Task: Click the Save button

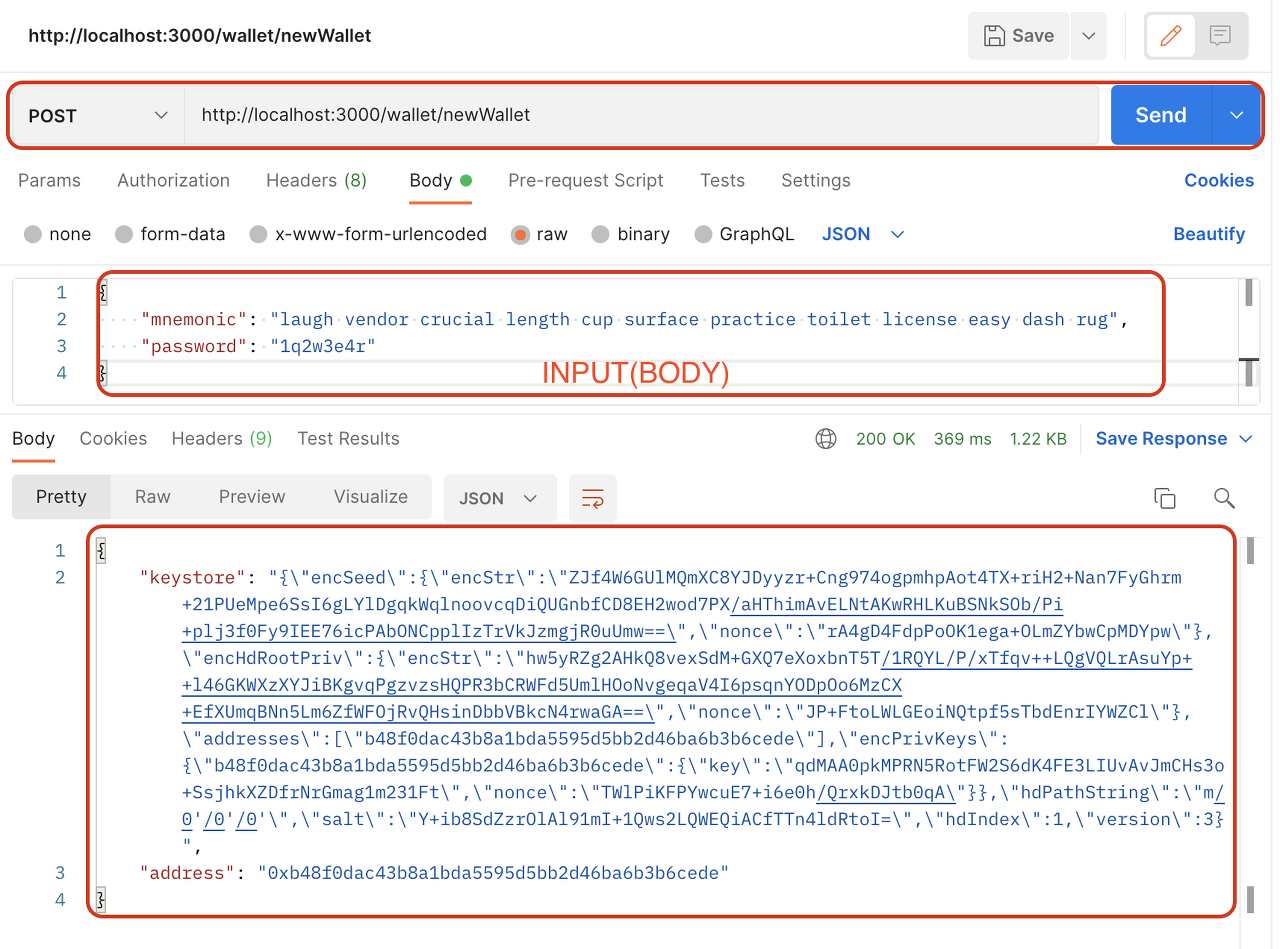Action: click(x=1019, y=36)
